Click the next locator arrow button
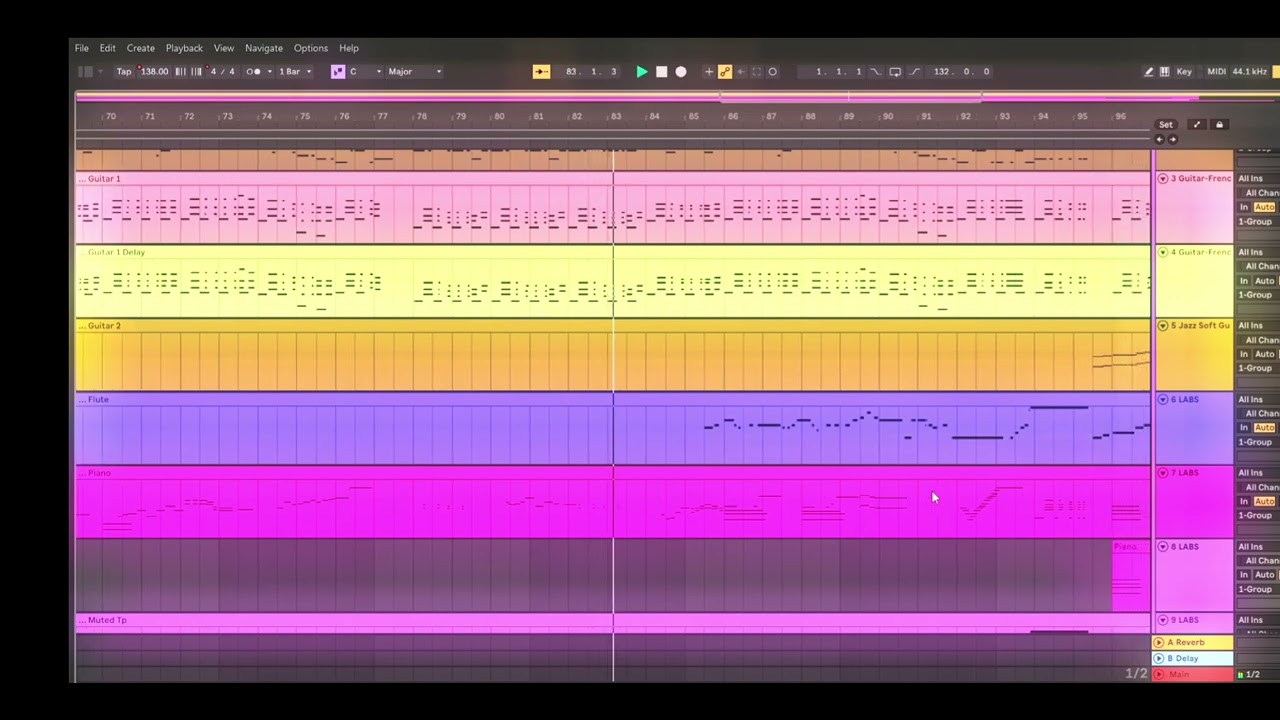 point(1172,139)
